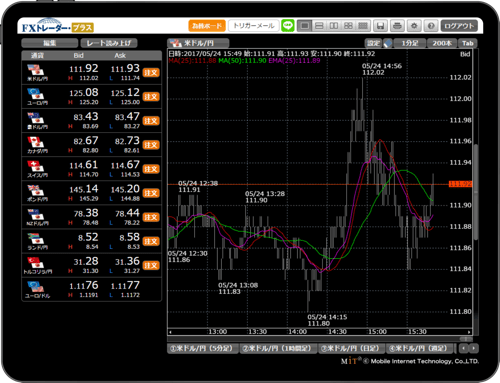Click the 145.20 Ask price for ポンド/円
The width and height of the screenshot is (500, 383).
[125, 189]
